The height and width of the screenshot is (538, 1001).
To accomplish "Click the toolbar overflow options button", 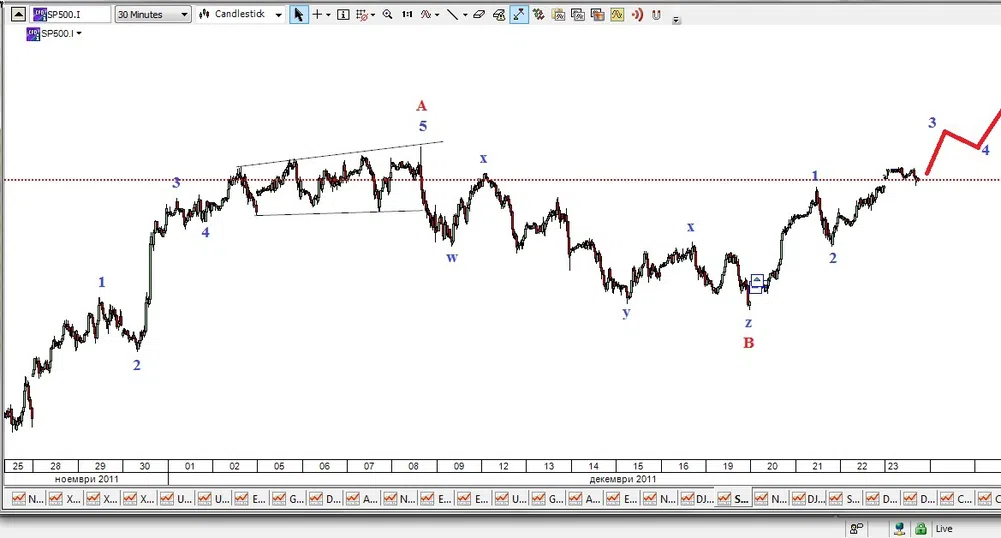I will tap(677, 20).
